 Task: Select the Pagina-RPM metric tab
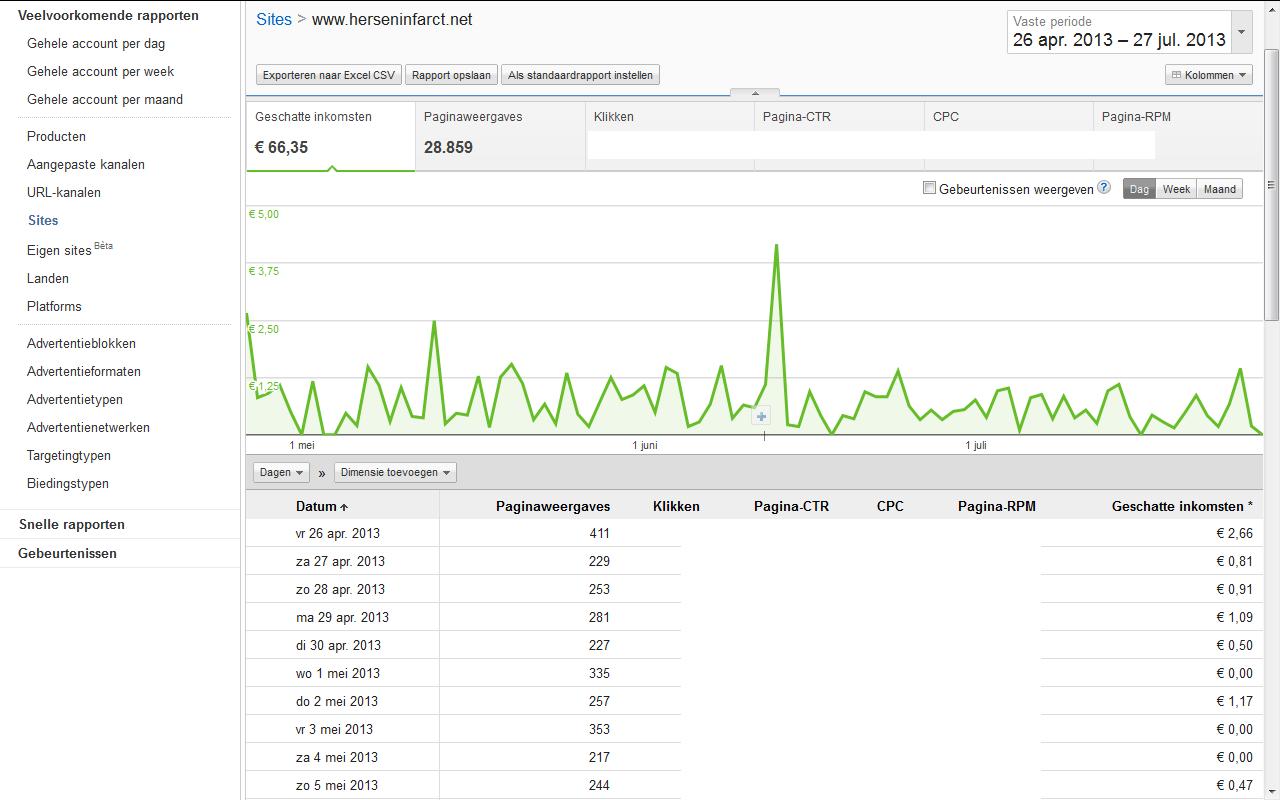tap(1178, 136)
